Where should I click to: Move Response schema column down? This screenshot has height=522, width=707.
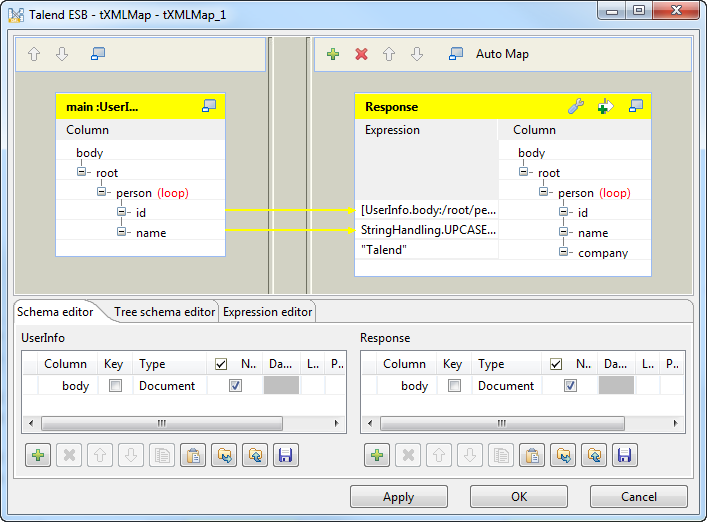coord(470,455)
